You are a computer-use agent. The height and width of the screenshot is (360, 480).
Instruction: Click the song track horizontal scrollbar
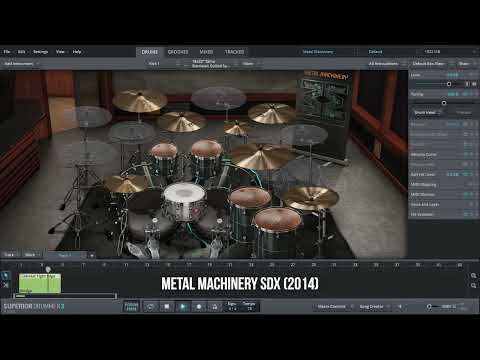[x=65, y=296]
